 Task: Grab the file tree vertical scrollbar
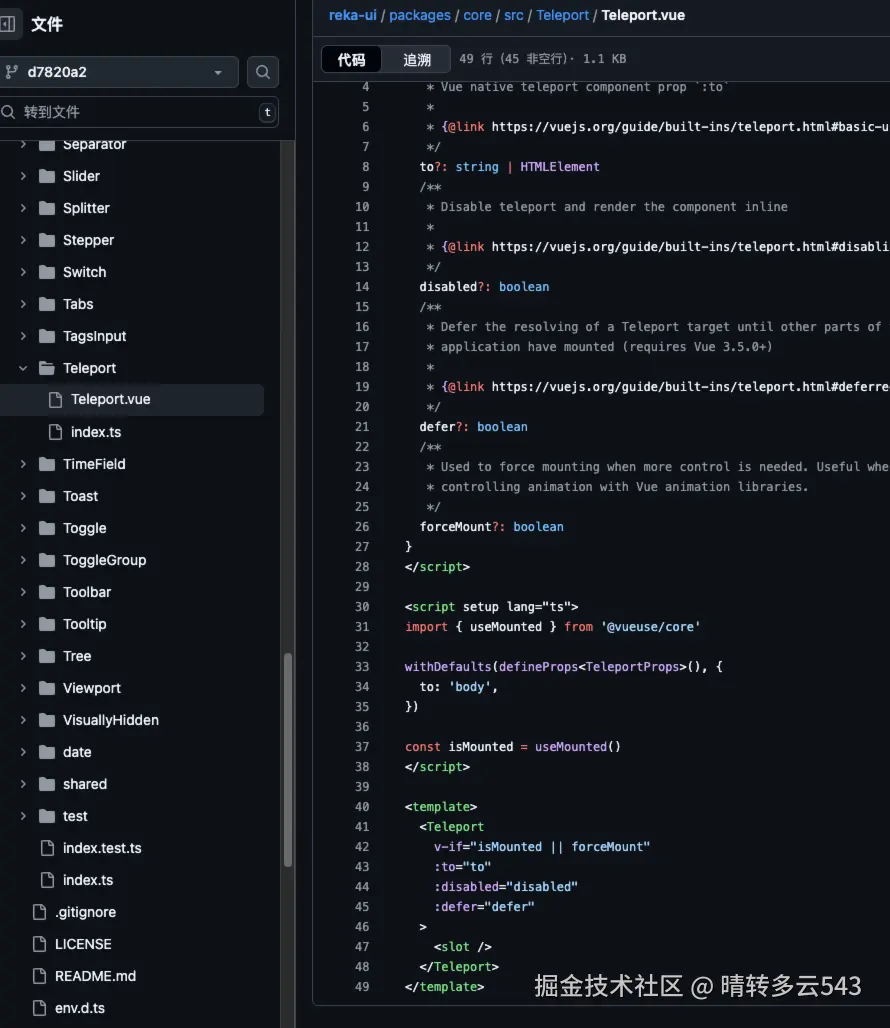coord(287,760)
